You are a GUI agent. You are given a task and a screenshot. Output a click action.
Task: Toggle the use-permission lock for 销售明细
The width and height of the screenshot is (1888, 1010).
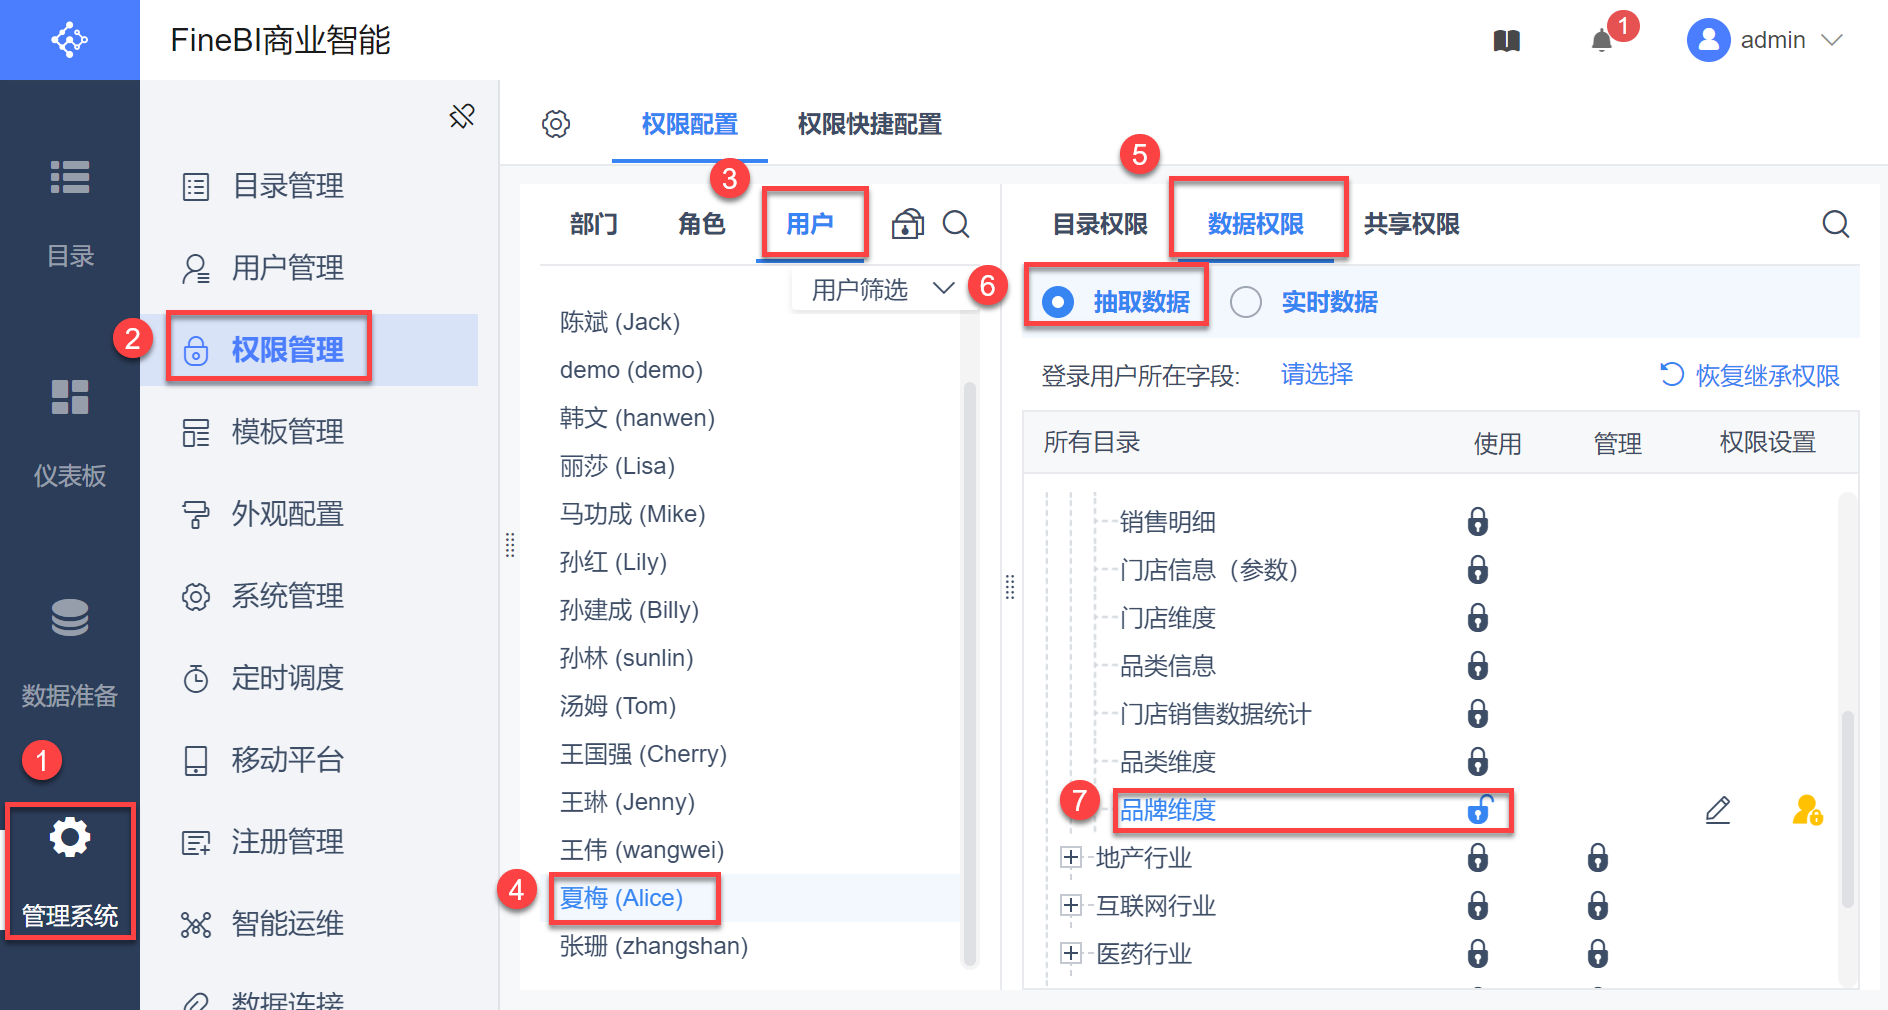pyautogui.click(x=1477, y=522)
